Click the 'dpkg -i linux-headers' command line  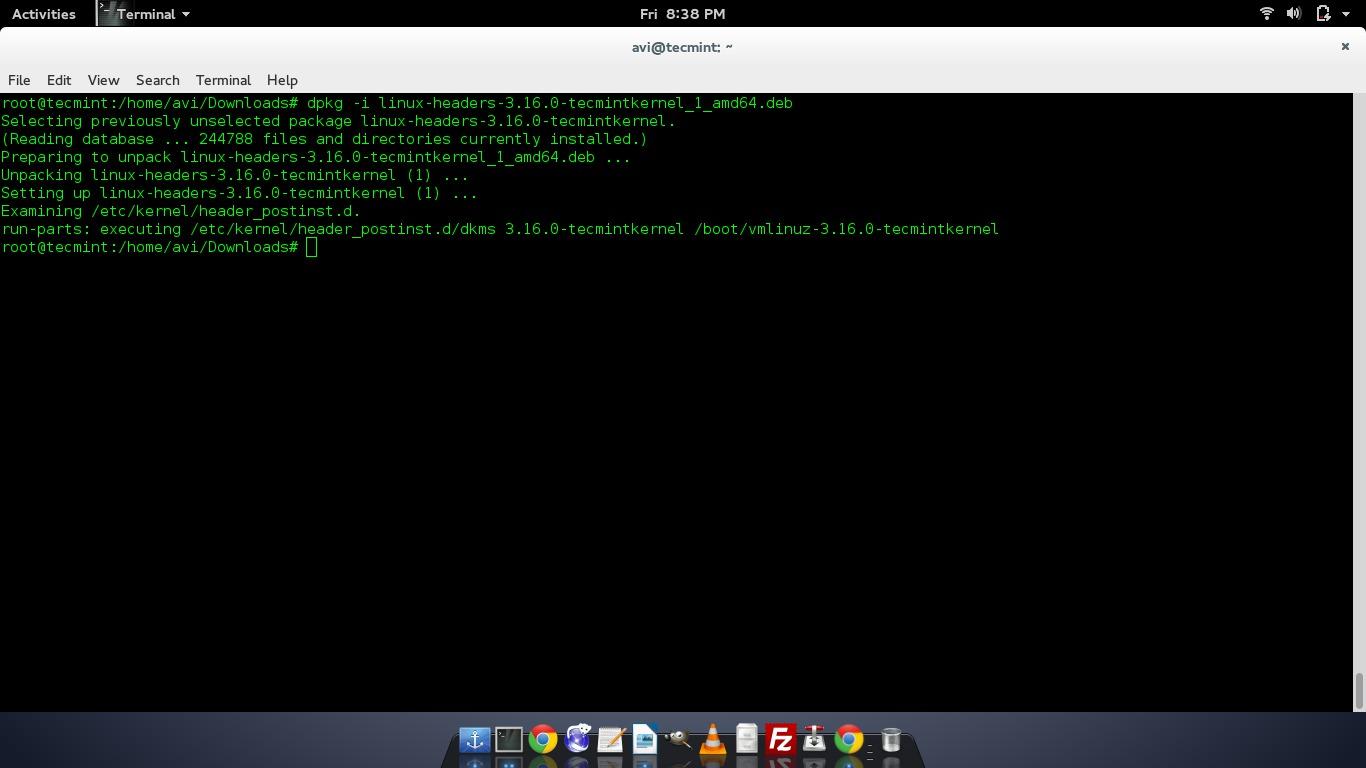click(397, 103)
